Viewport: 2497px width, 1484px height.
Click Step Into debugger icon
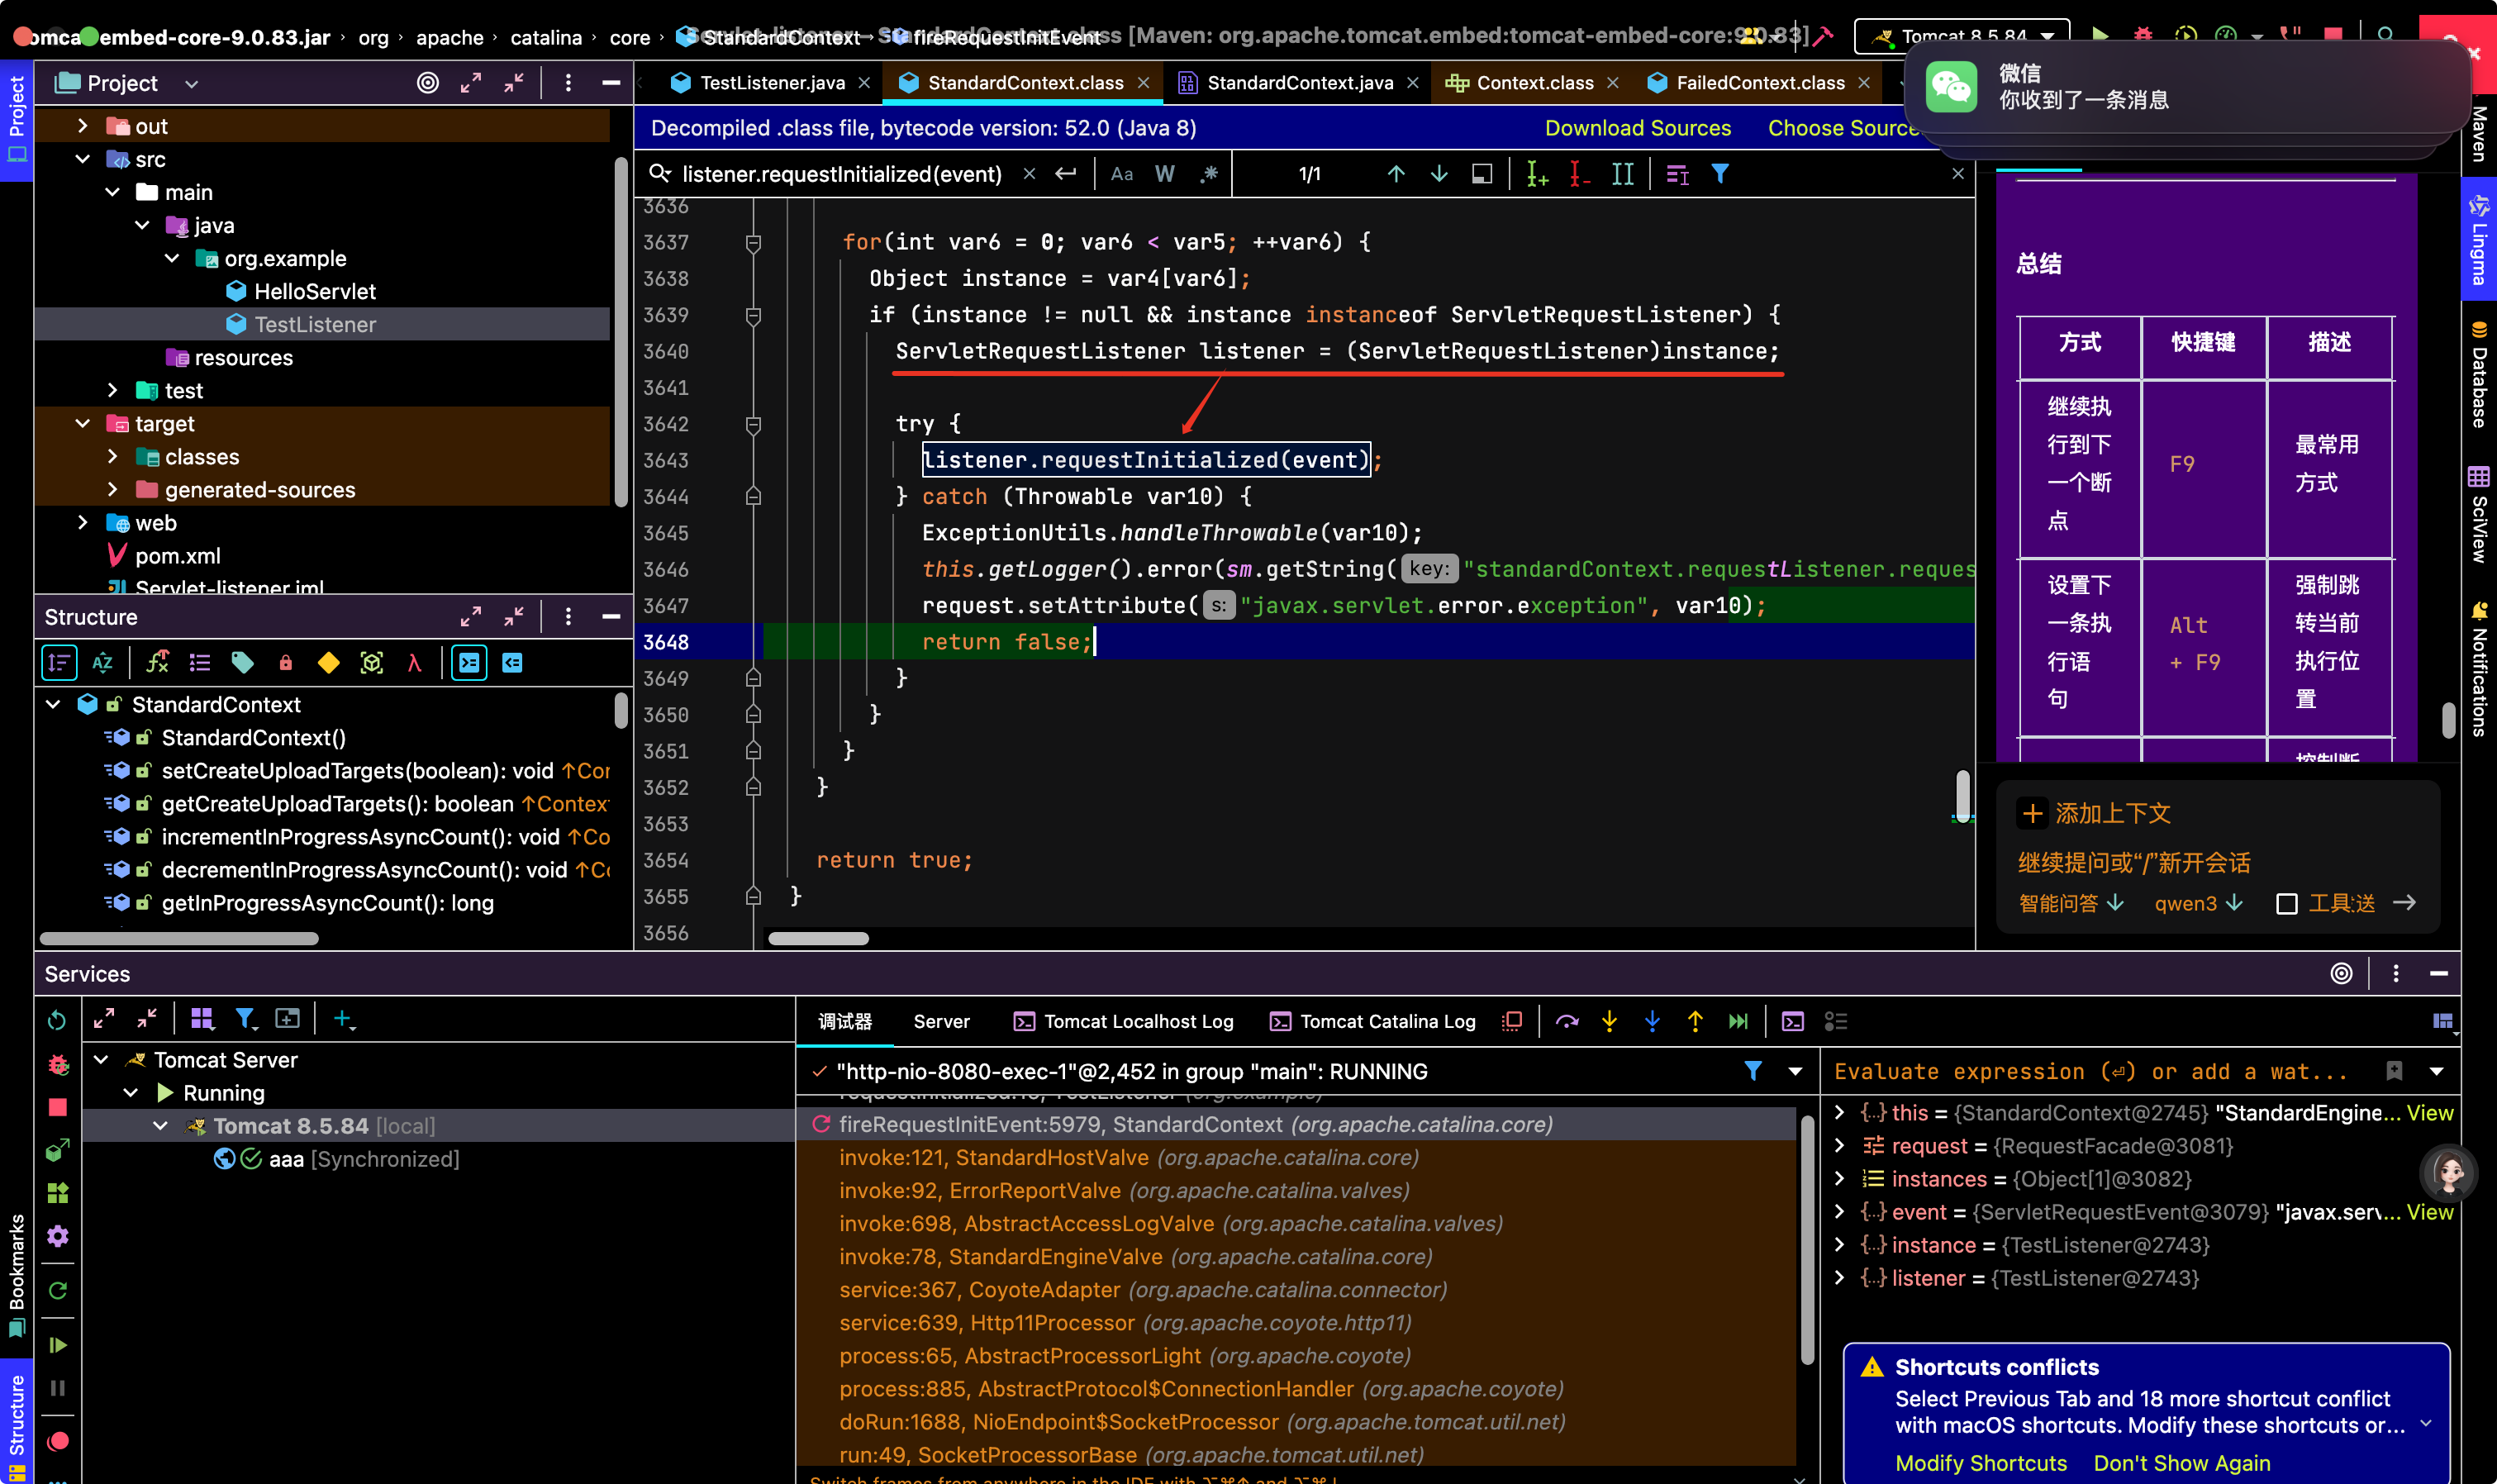point(1609,1021)
